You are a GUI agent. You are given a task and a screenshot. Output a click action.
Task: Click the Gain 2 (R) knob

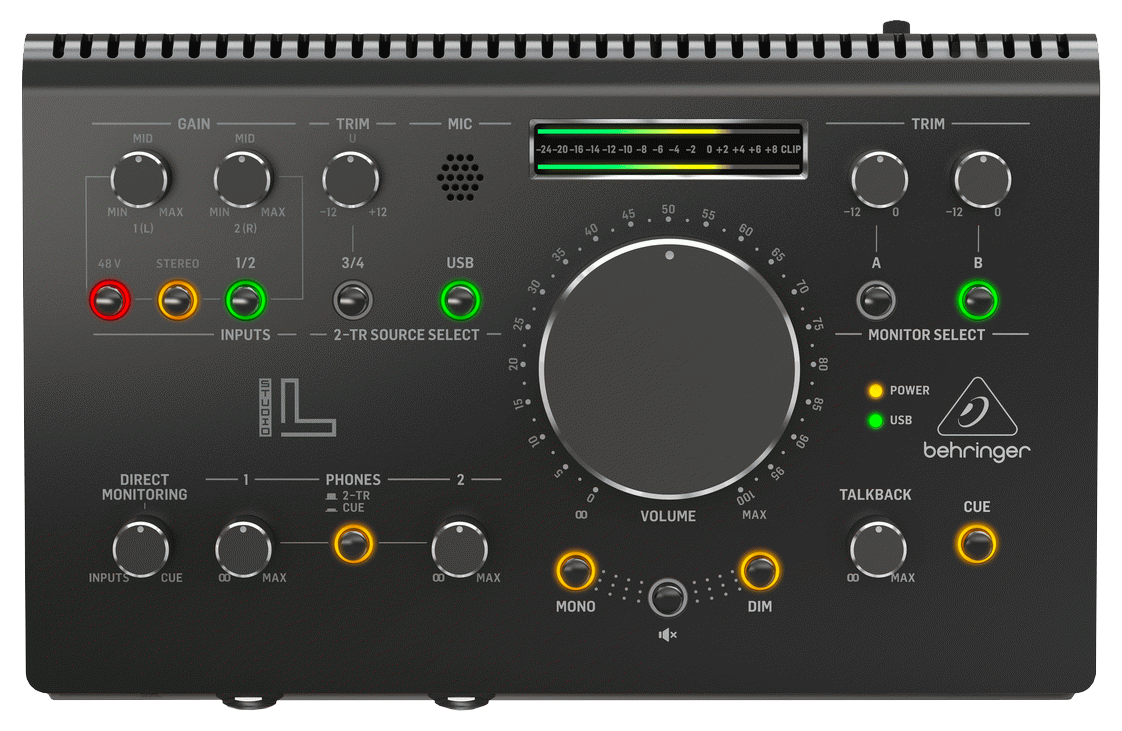(x=243, y=179)
